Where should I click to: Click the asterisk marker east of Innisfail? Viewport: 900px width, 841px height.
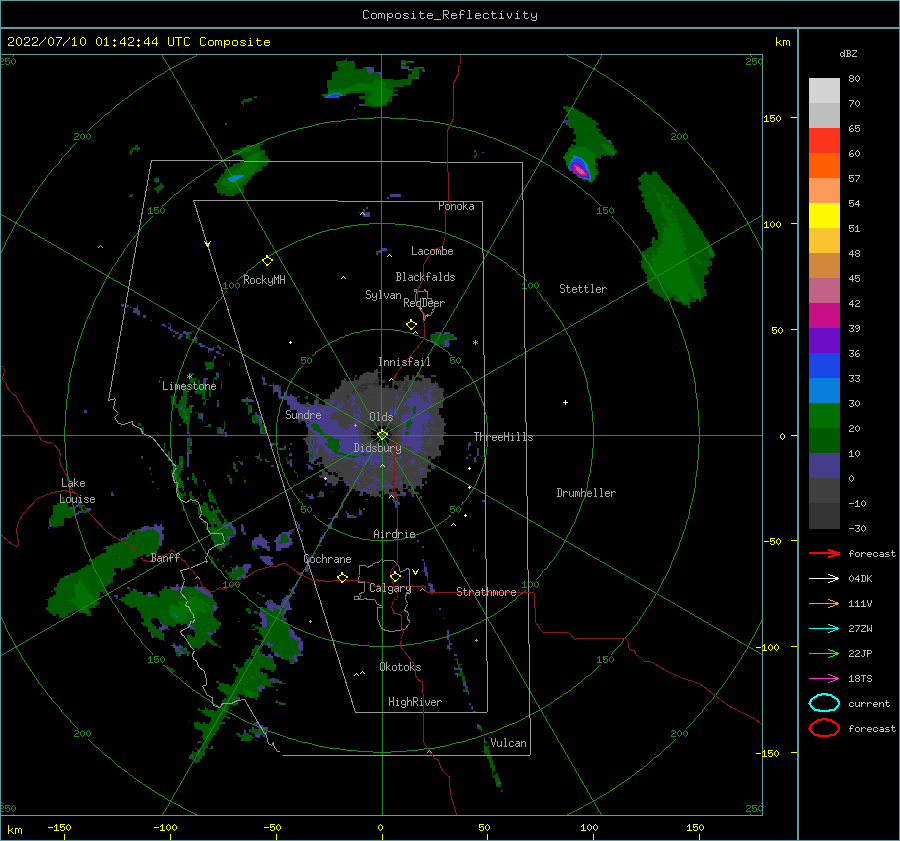click(475, 343)
